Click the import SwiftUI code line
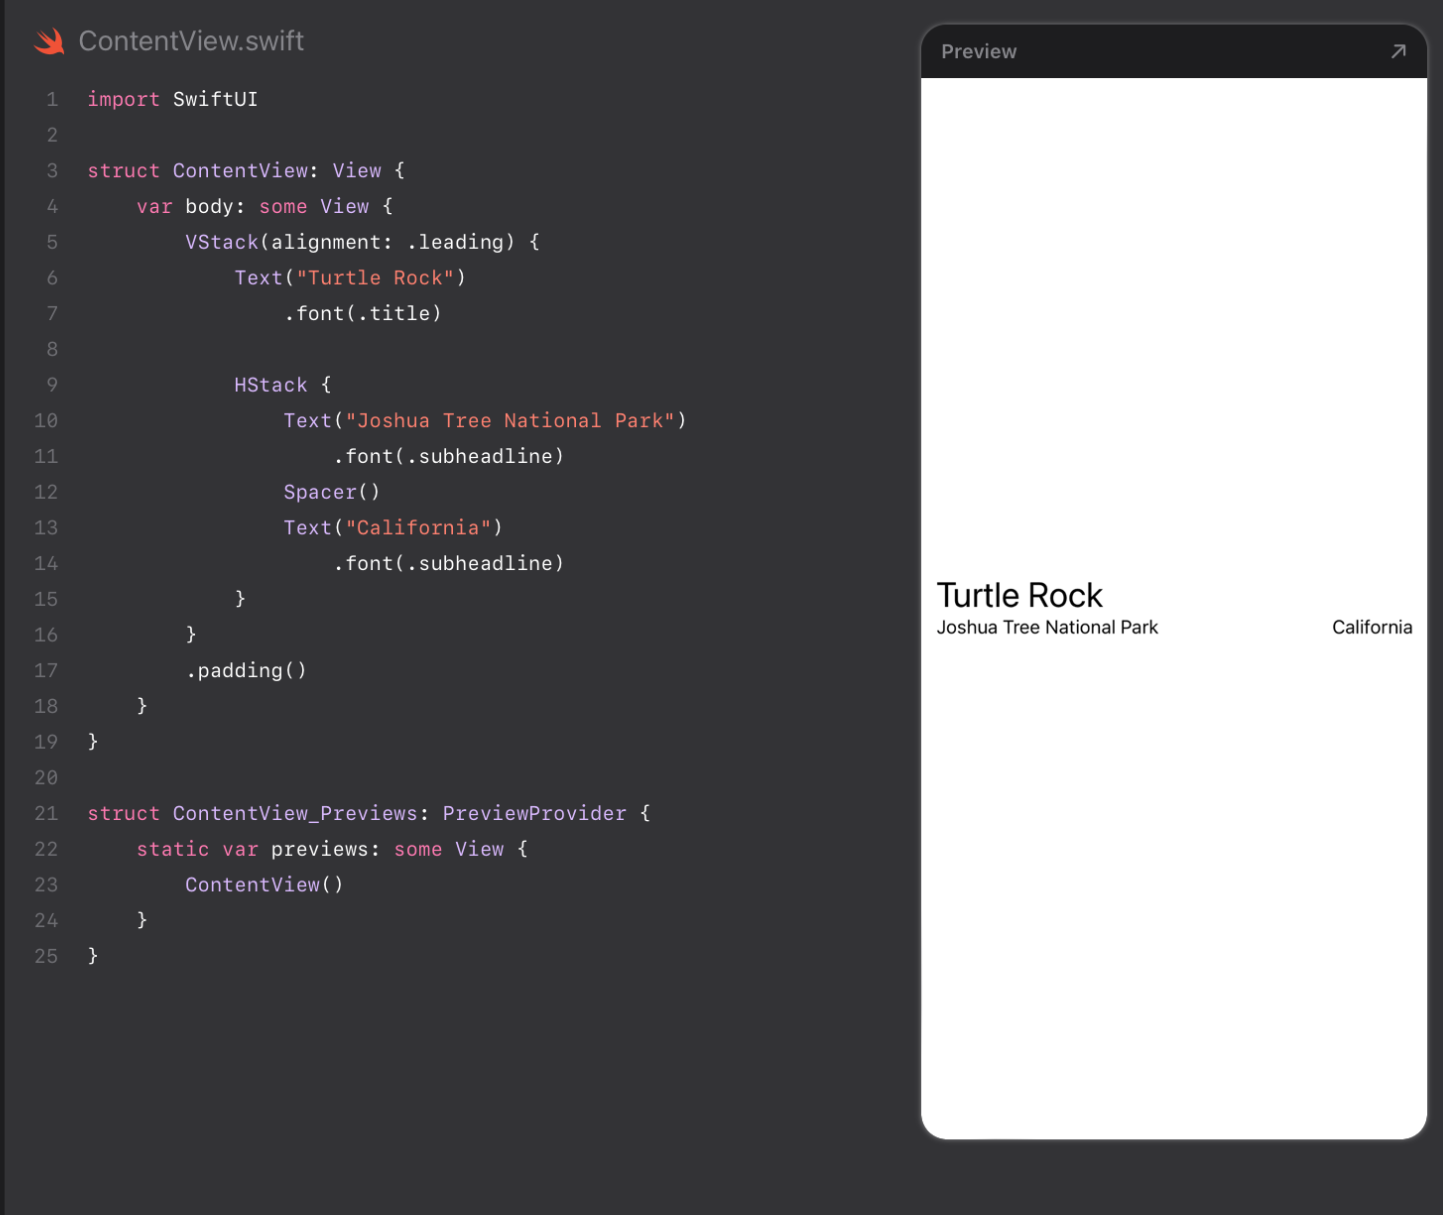This screenshot has width=1443, height=1215. point(172,99)
